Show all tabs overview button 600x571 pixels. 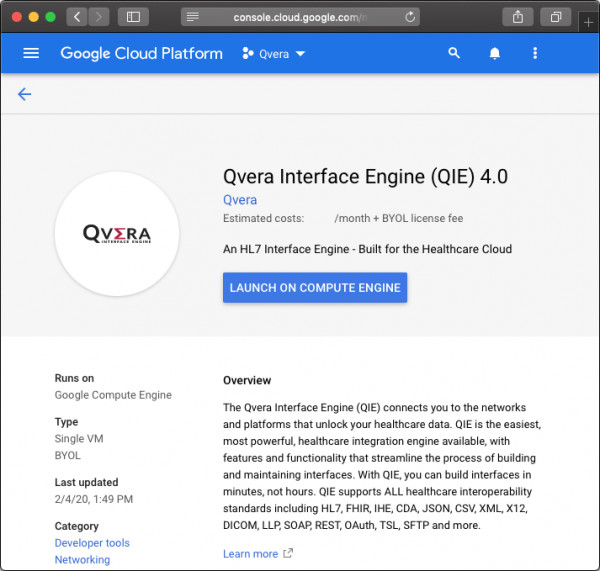click(556, 17)
